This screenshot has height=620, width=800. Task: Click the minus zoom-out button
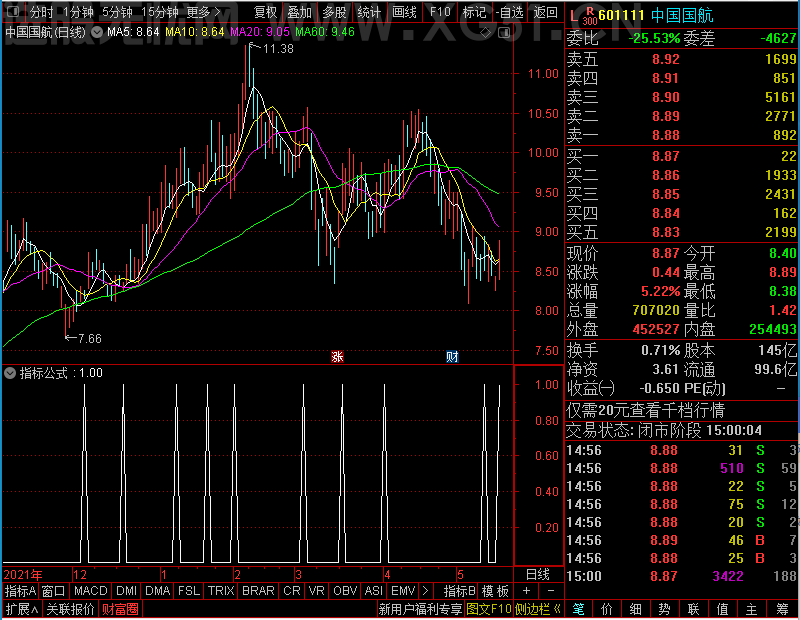tap(551, 591)
